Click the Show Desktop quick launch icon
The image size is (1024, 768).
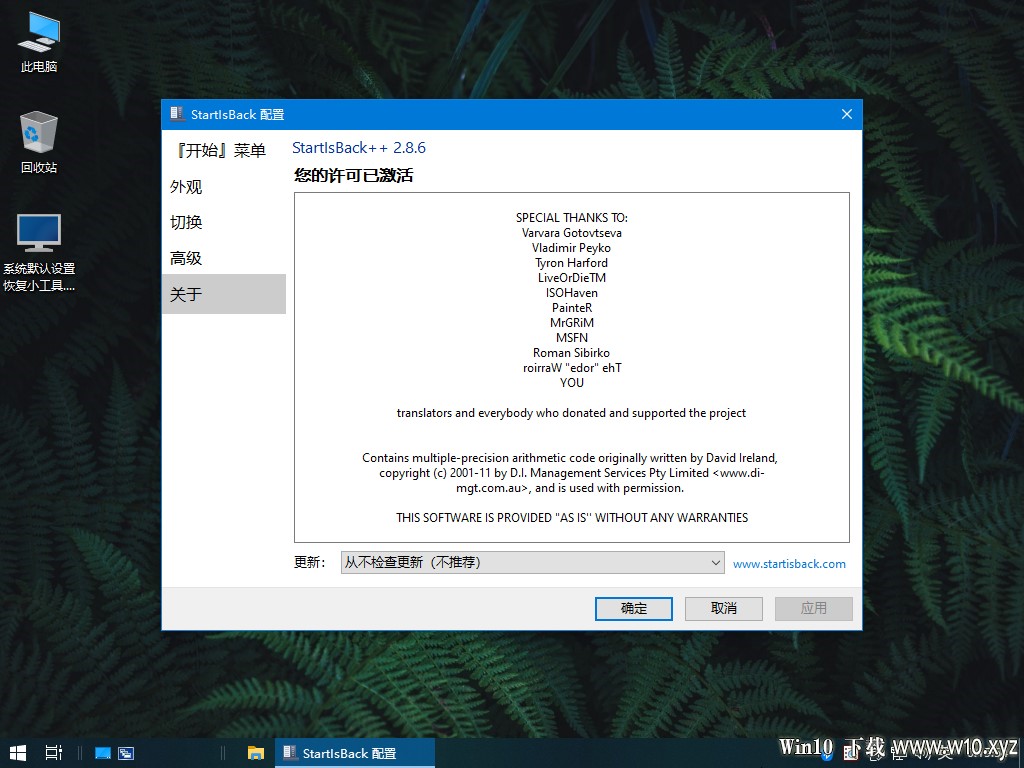click(x=103, y=753)
